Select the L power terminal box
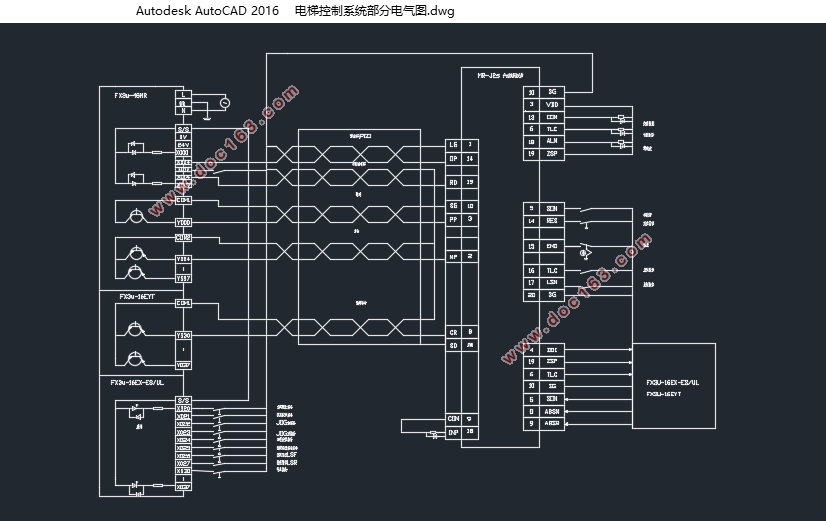Screen dimensions: 826x521 [183, 94]
